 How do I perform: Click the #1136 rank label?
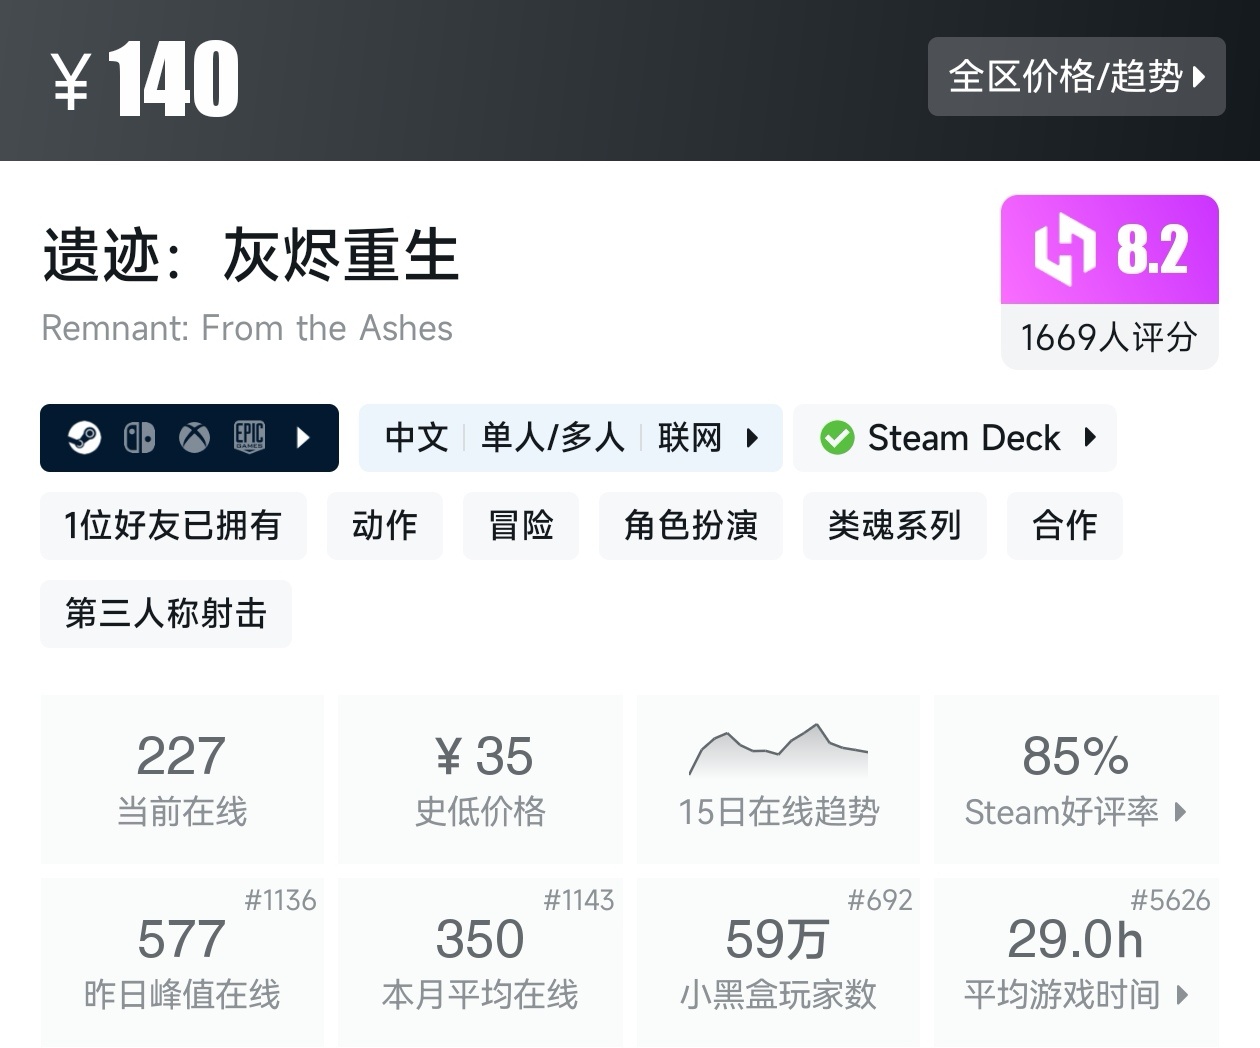tap(280, 900)
